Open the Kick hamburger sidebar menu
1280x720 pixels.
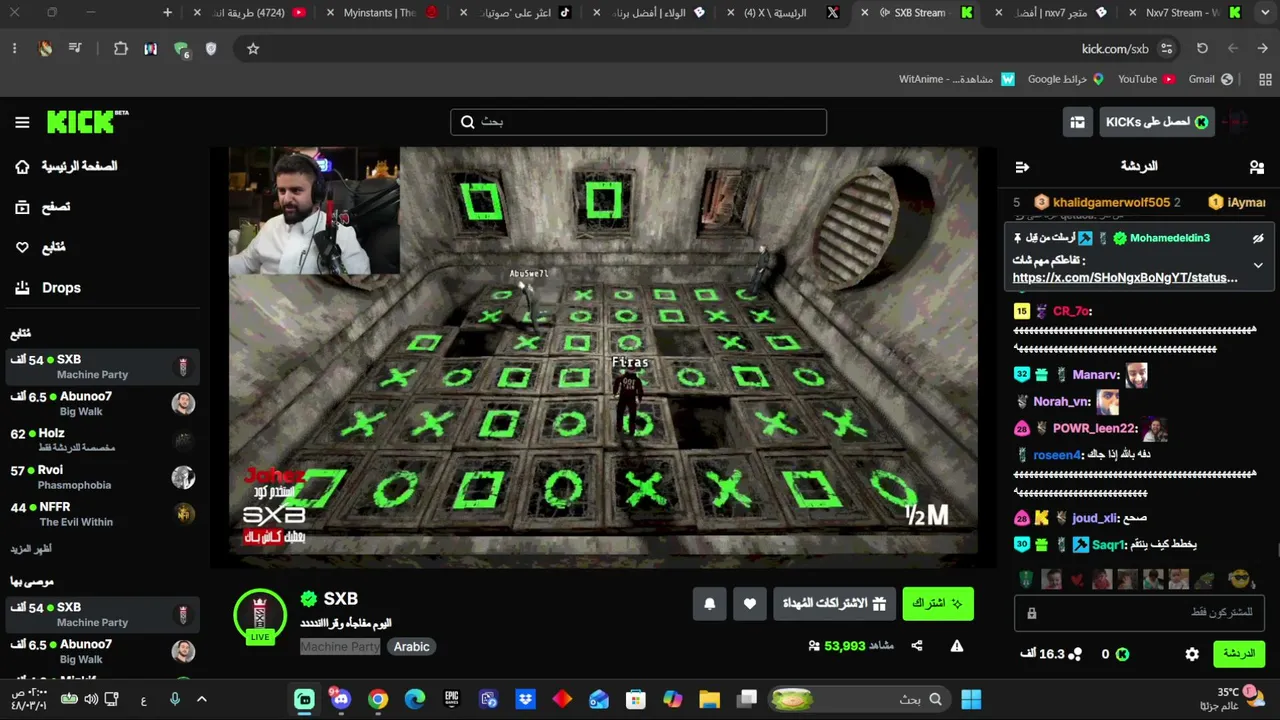(x=22, y=122)
